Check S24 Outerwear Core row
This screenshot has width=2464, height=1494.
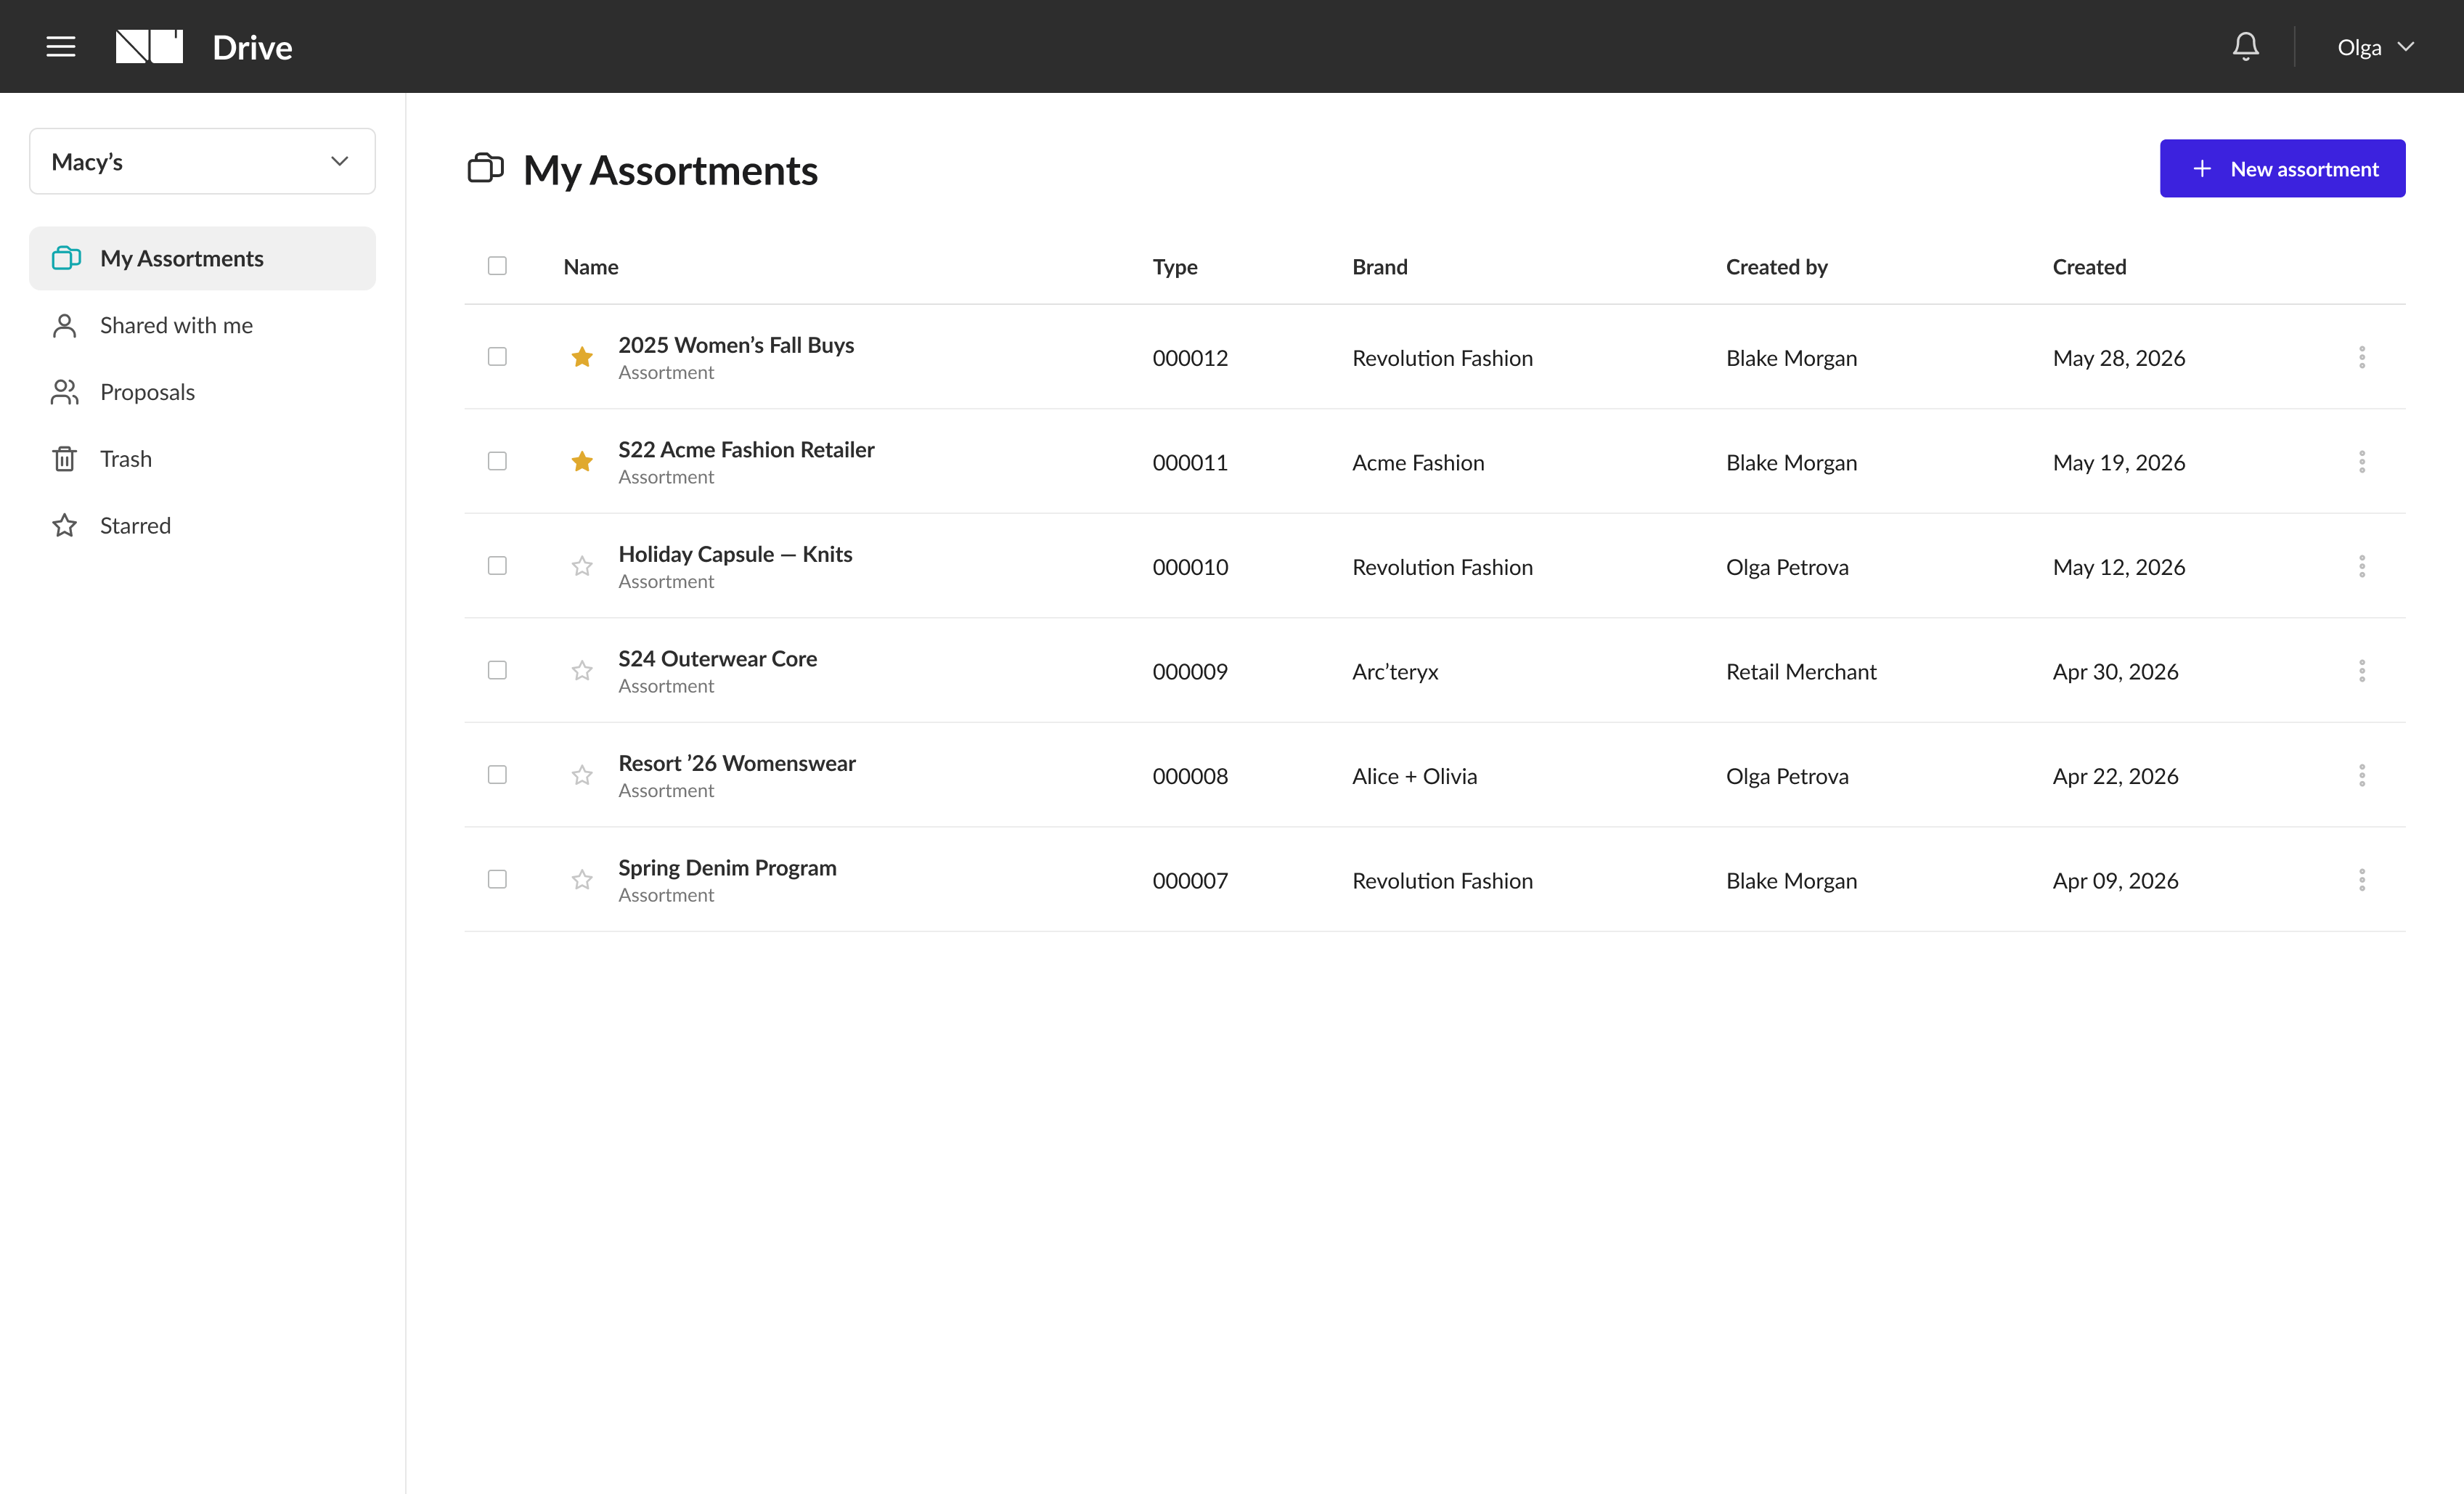pos(497,670)
